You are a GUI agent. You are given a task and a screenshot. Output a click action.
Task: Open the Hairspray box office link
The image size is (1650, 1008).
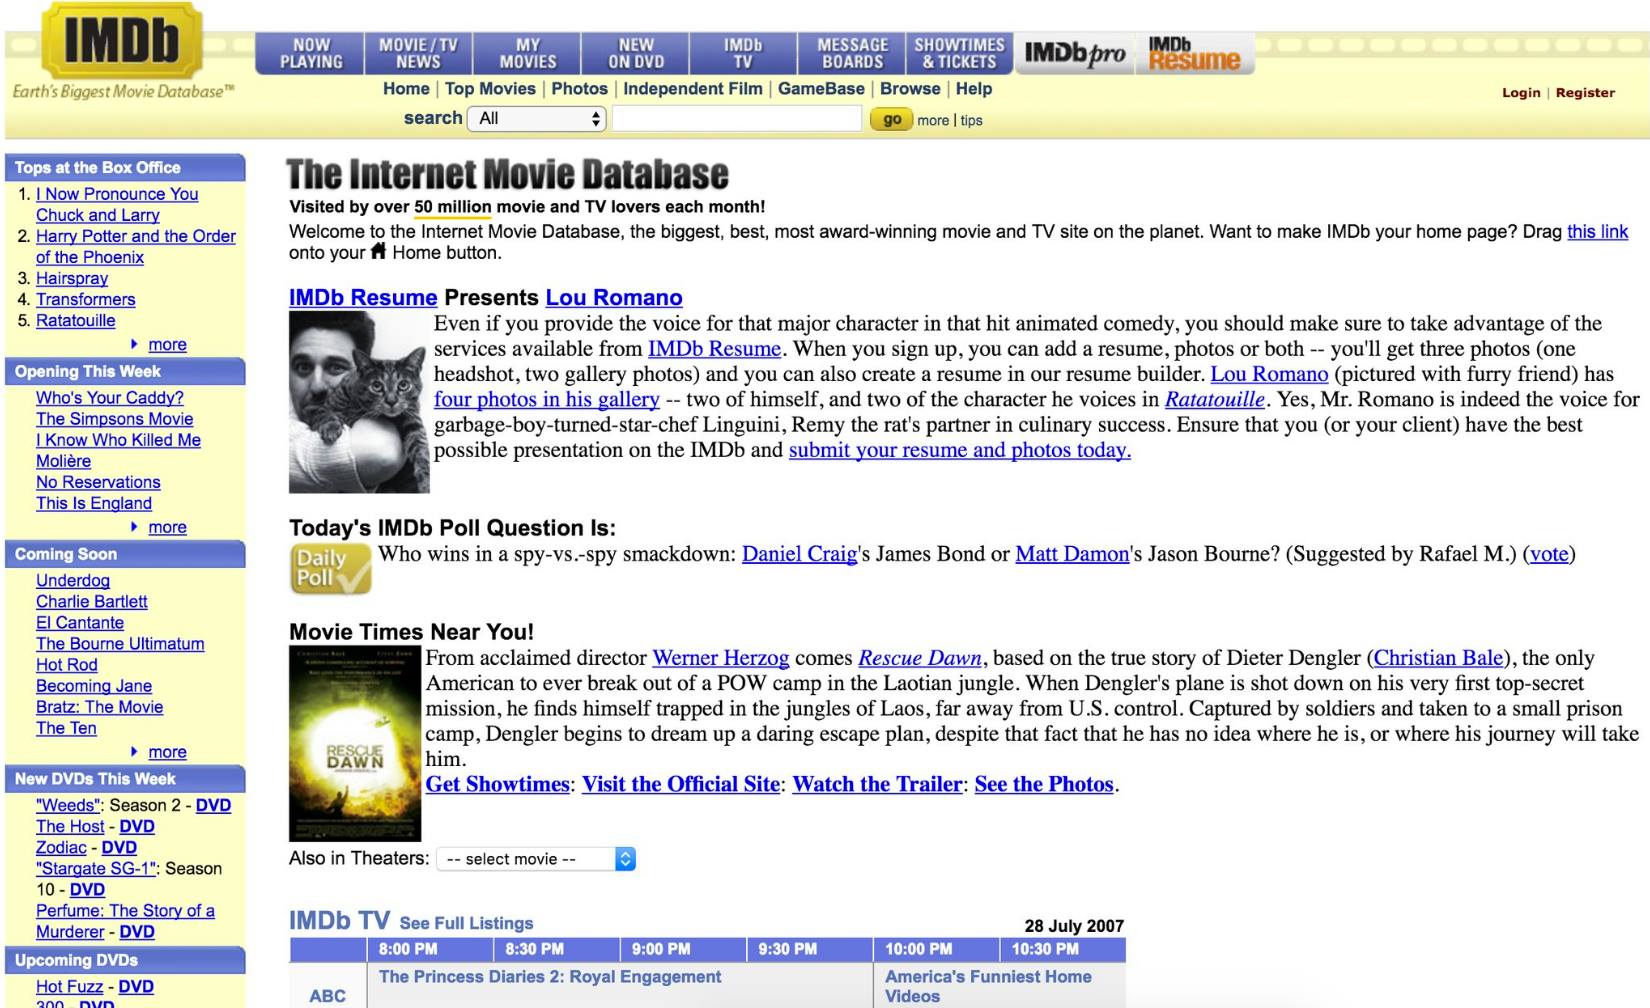(x=72, y=279)
